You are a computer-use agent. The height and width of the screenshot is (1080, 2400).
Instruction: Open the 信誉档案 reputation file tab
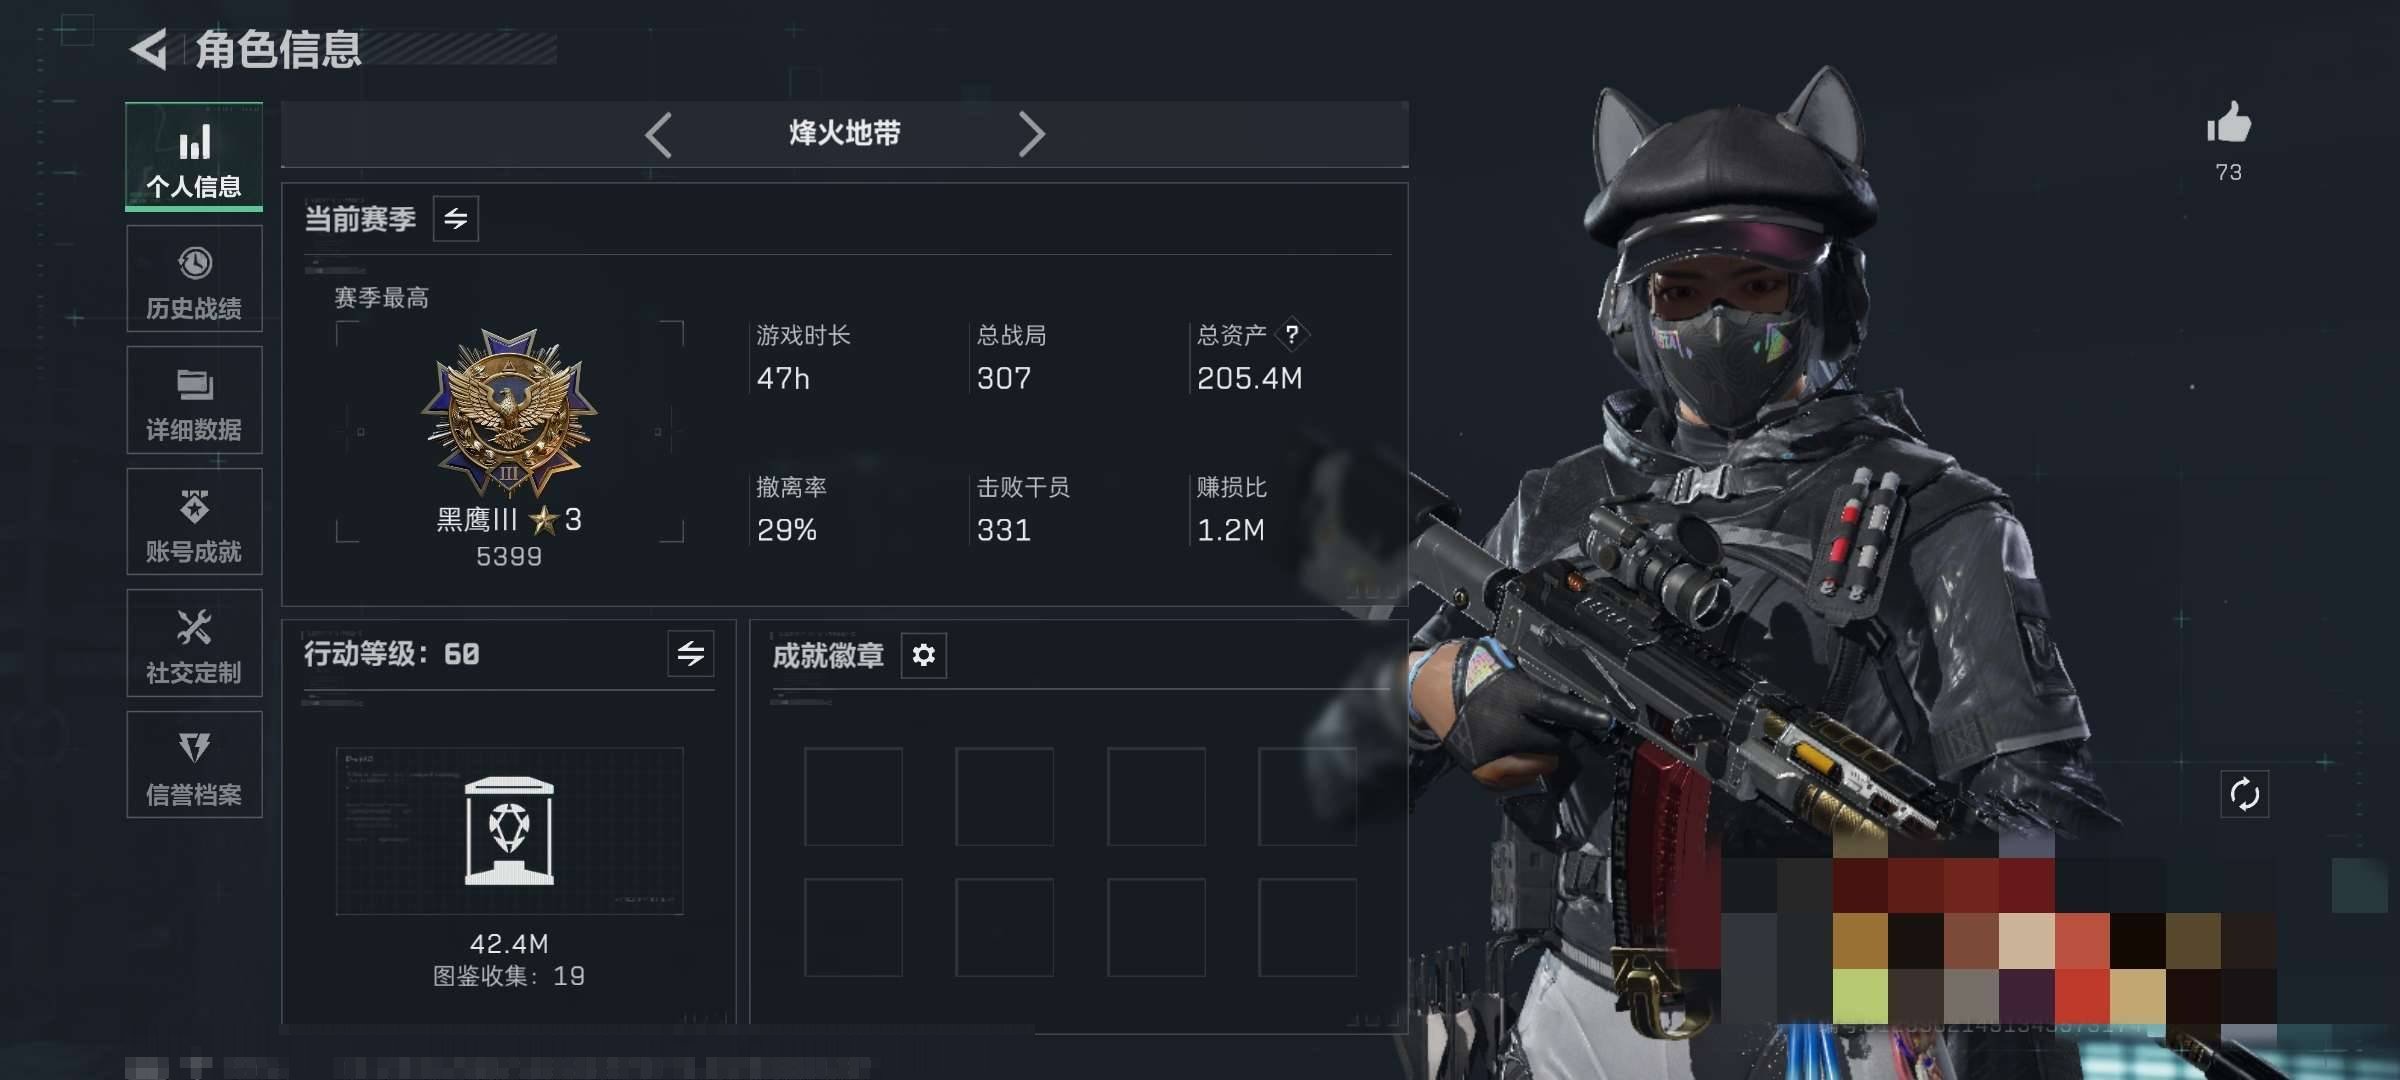point(194,765)
